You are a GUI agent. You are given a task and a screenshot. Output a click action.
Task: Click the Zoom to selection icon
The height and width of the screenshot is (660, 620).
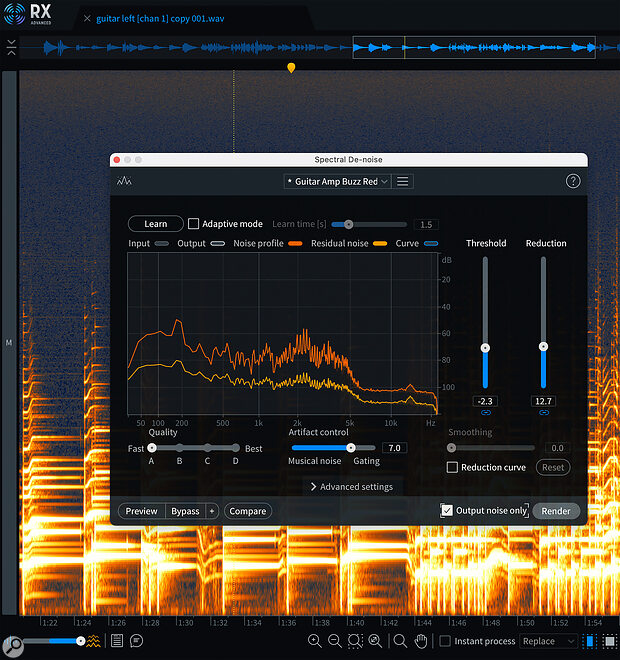pos(355,641)
